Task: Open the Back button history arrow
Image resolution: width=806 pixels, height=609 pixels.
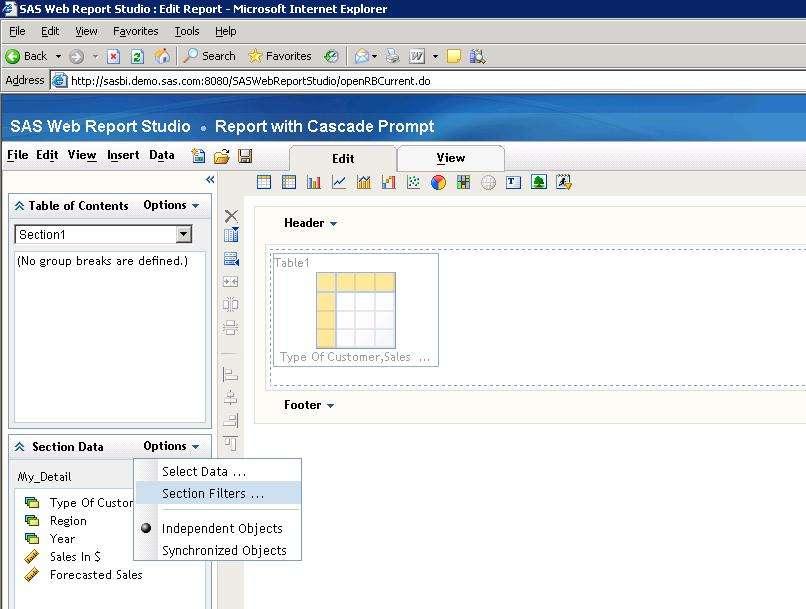Action: (x=59, y=56)
